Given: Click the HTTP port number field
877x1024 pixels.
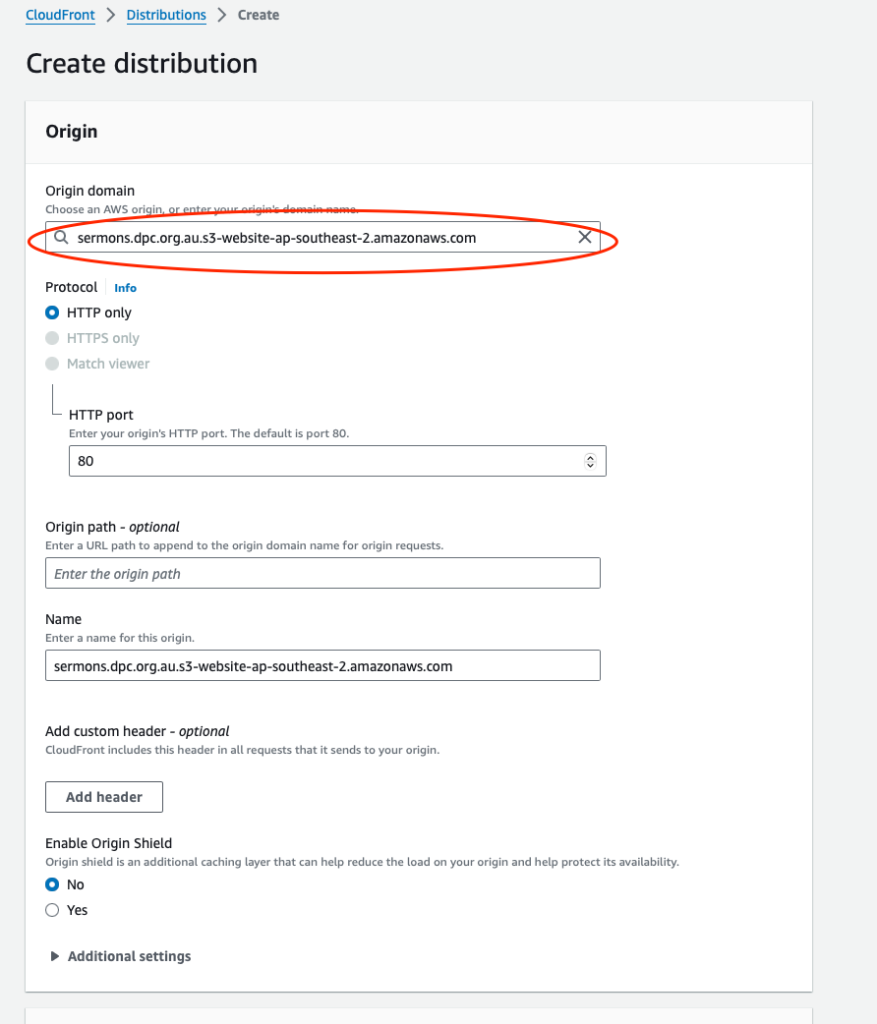Looking at the screenshot, I should (338, 461).
